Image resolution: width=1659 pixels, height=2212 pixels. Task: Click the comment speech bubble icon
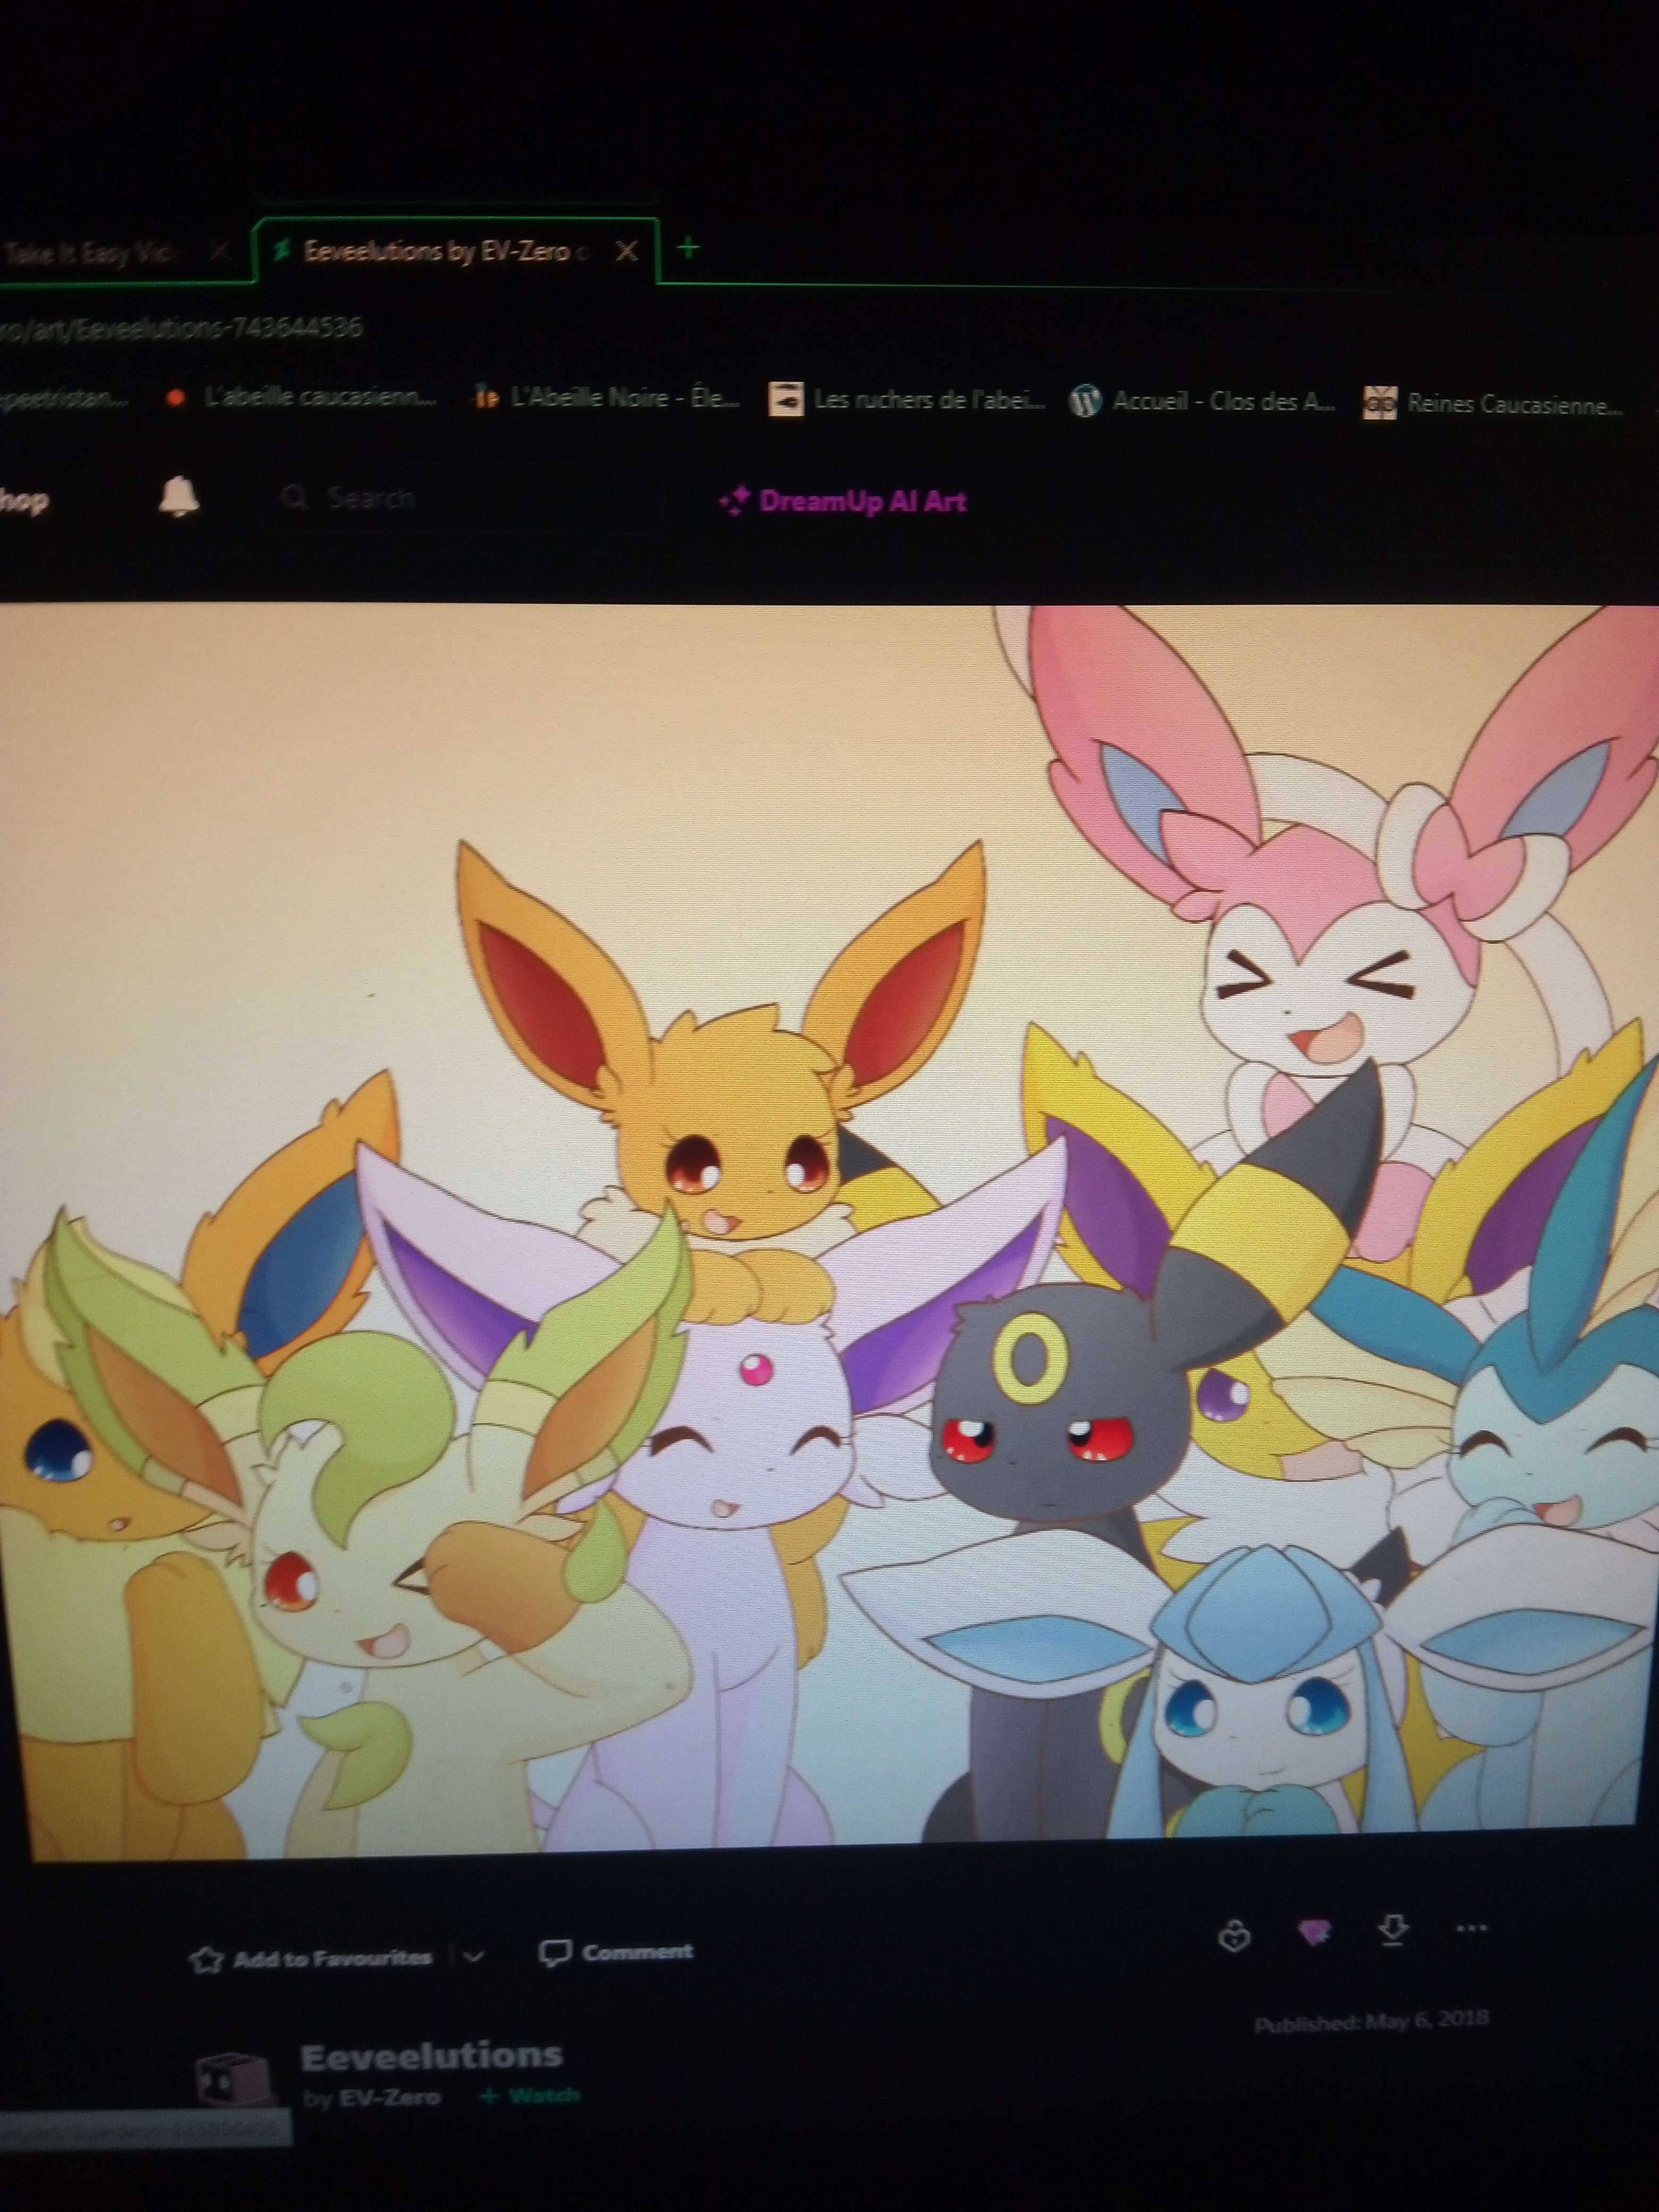[x=555, y=1953]
